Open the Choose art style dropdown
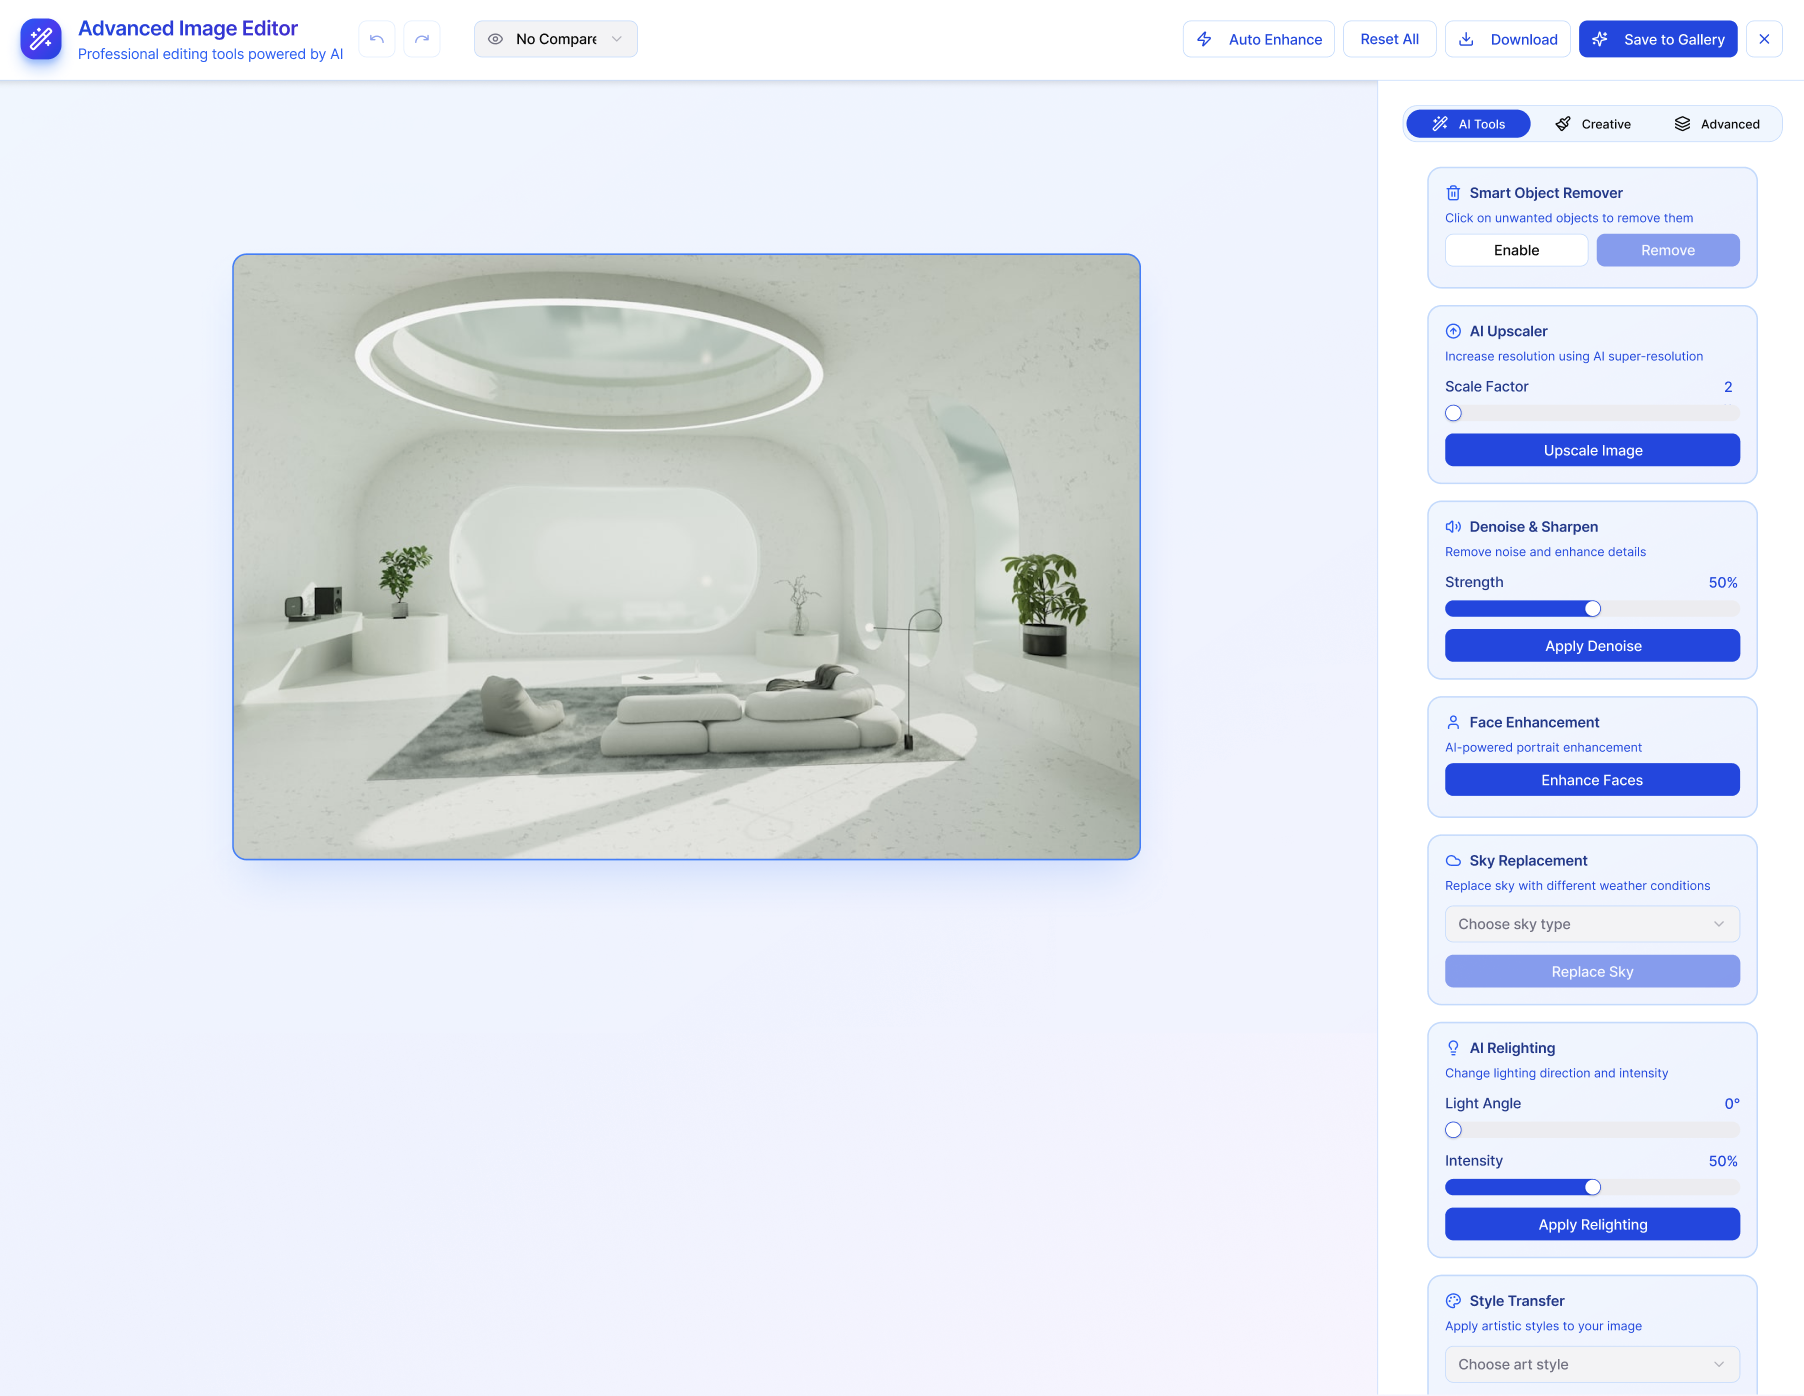Image resolution: width=1804 pixels, height=1396 pixels. [x=1592, y=1364]
